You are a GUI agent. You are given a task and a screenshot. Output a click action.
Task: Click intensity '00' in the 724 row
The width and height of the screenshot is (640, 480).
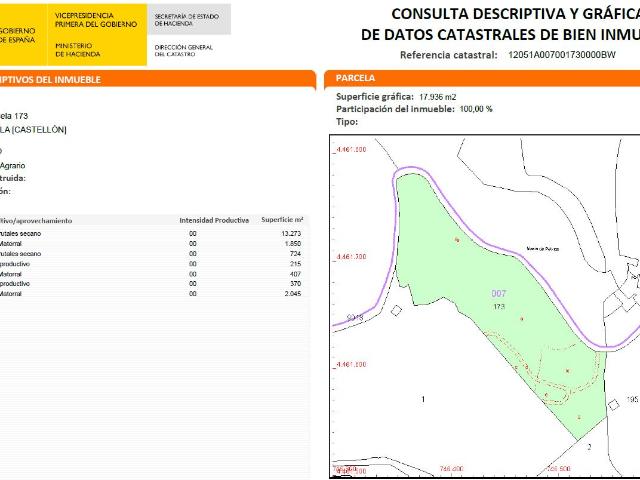click(193, 253)
